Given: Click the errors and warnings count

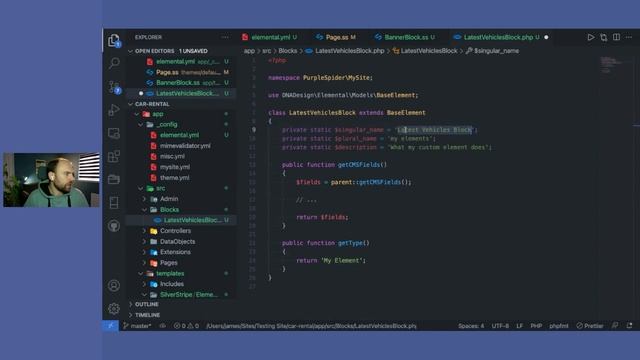Looking at the screenshot, I should click(186, 326).
